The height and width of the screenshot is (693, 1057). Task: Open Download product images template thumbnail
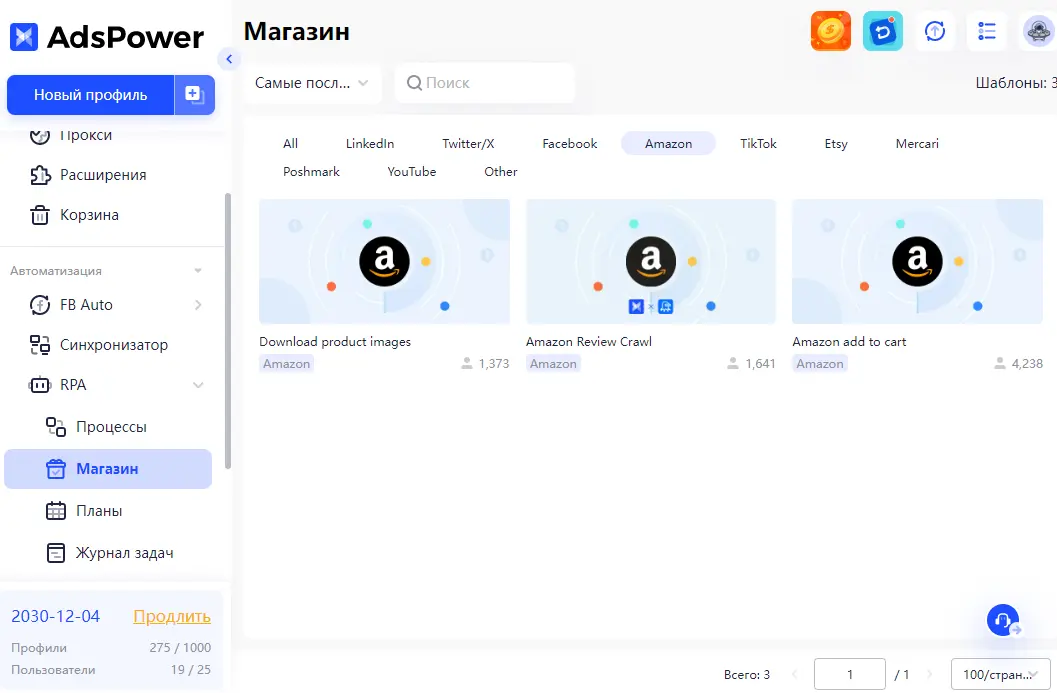point(384,262)
